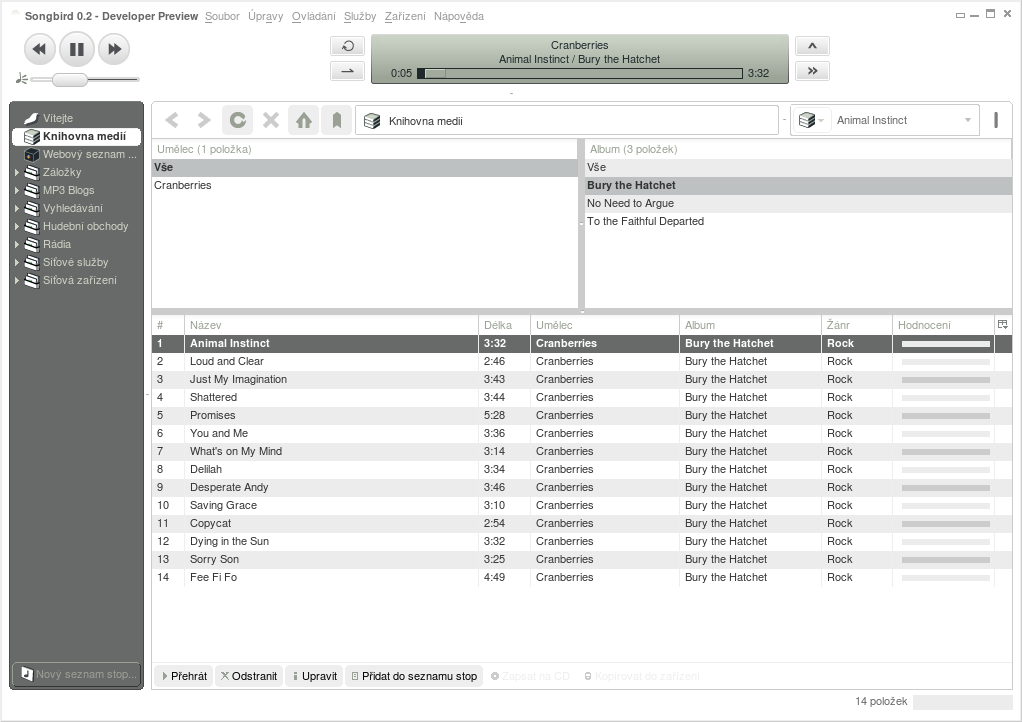Open the Soubor menu

pyautogui.click(x=222, y=16)
